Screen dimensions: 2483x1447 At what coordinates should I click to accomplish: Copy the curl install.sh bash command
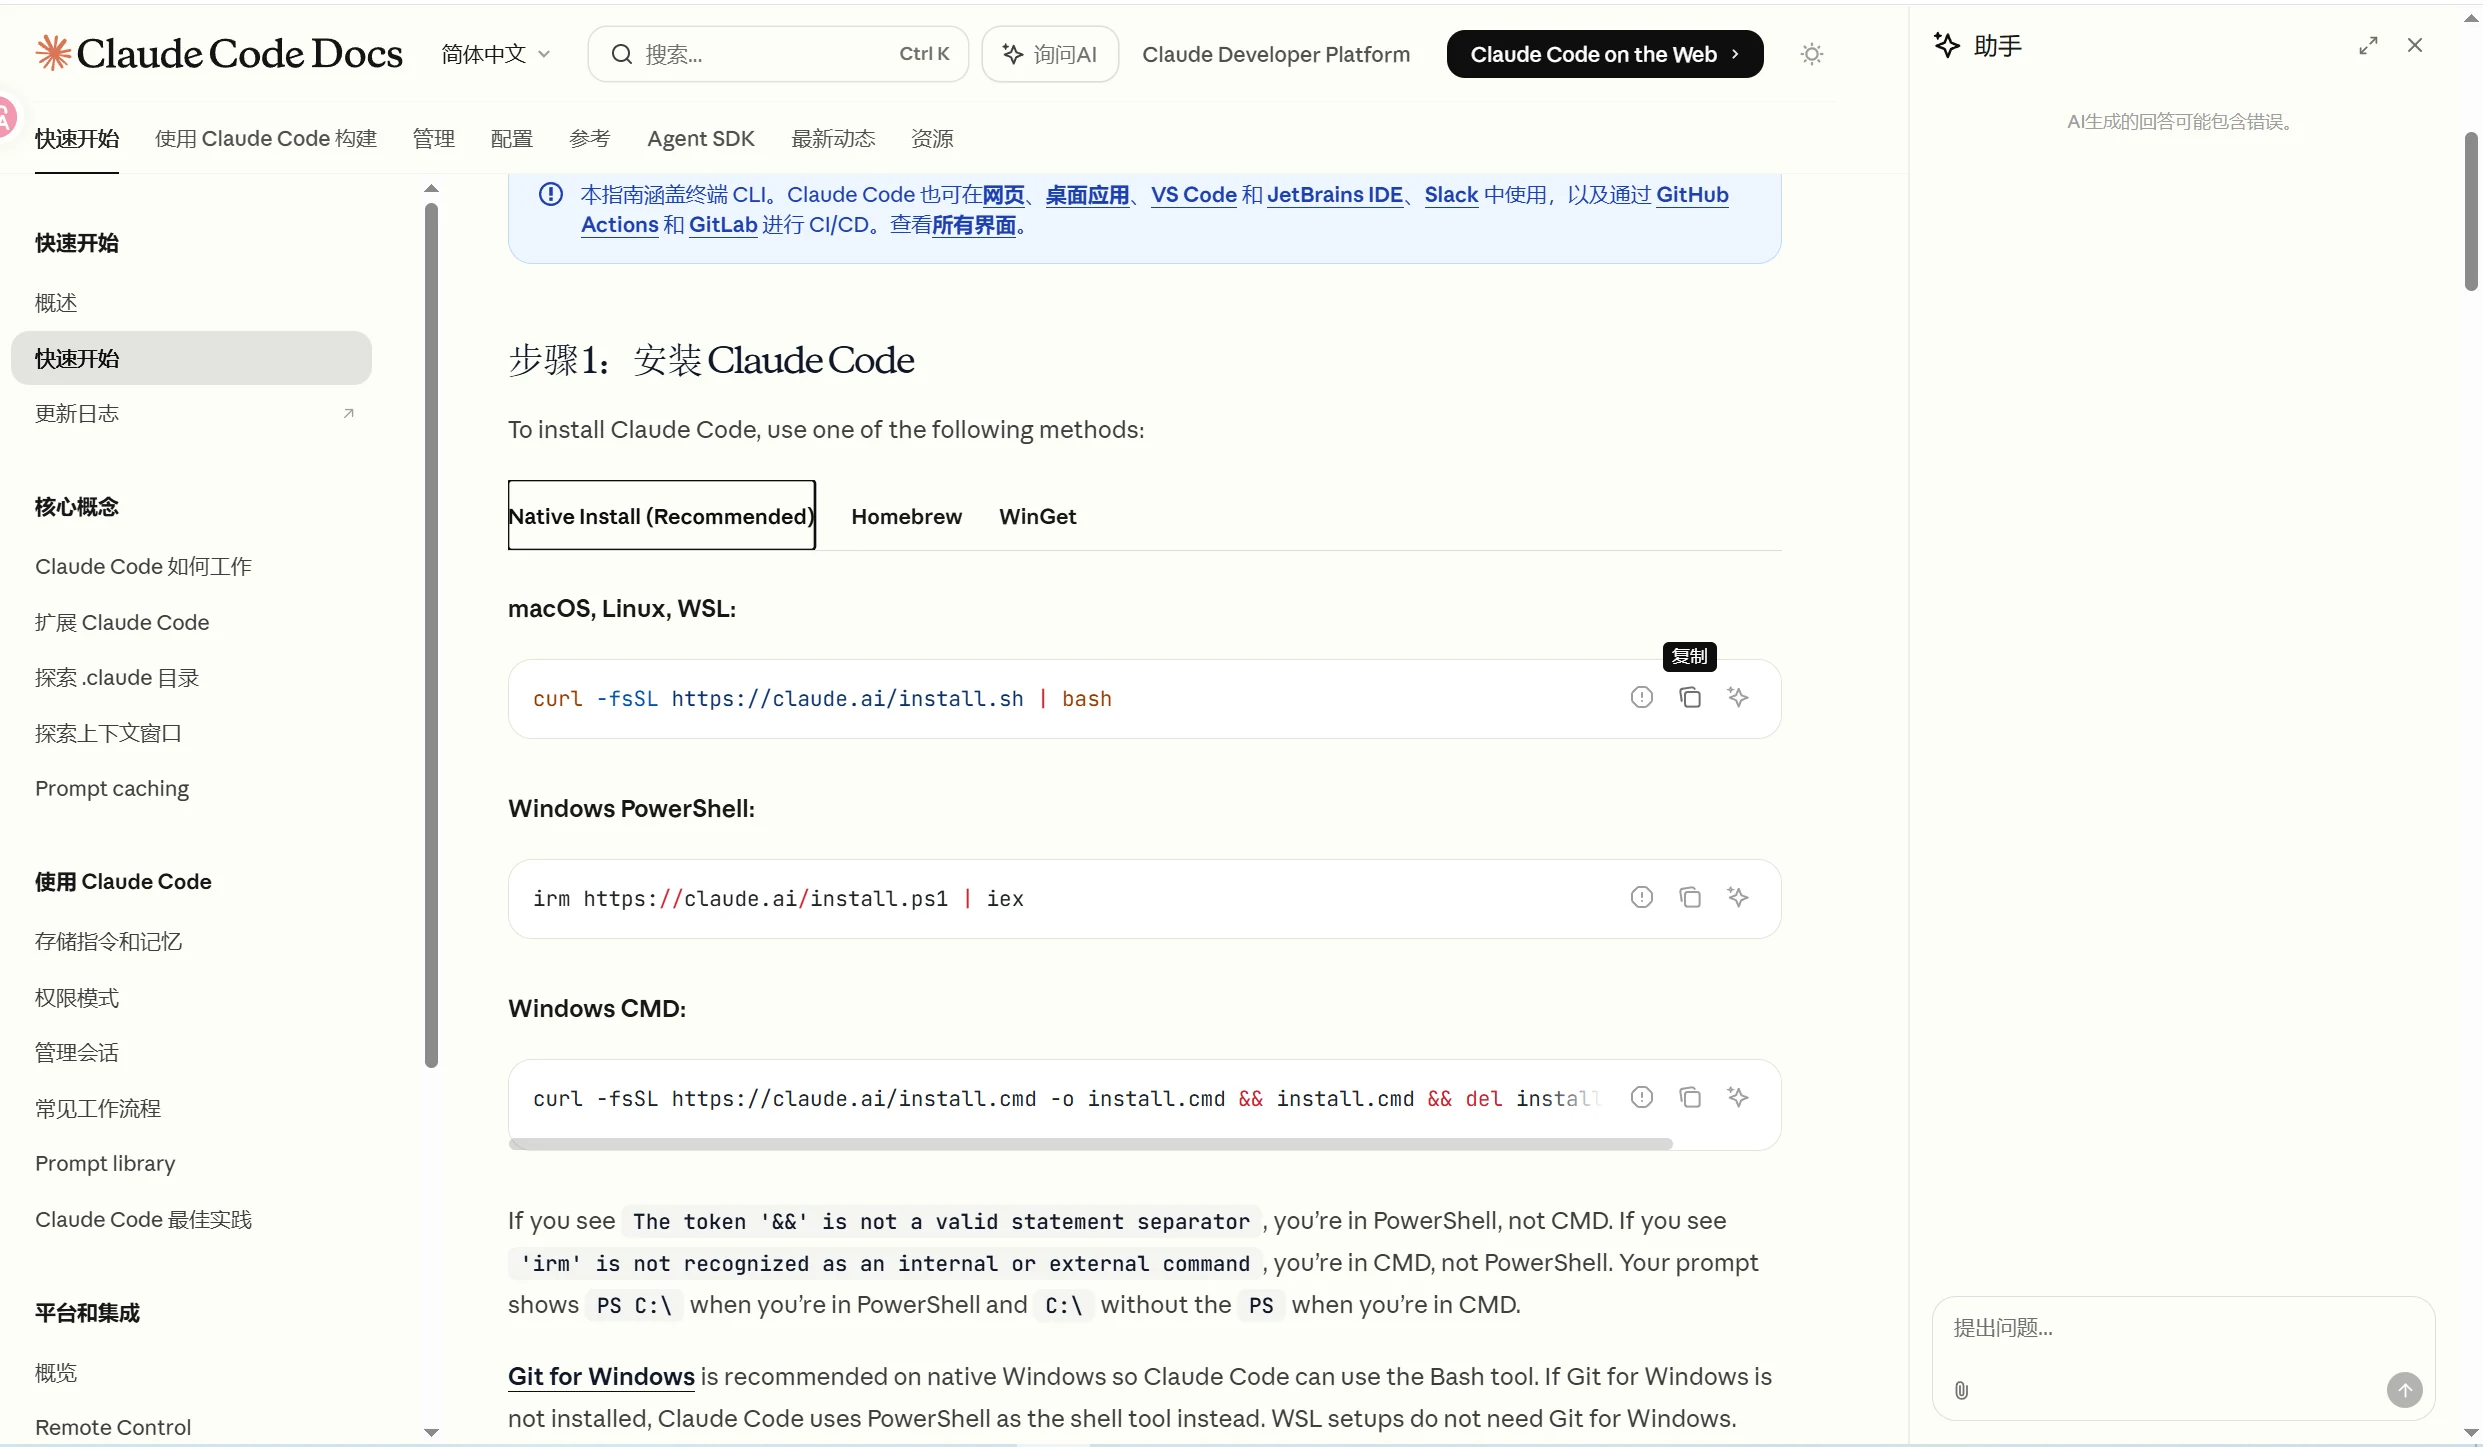pos(1690,697)
